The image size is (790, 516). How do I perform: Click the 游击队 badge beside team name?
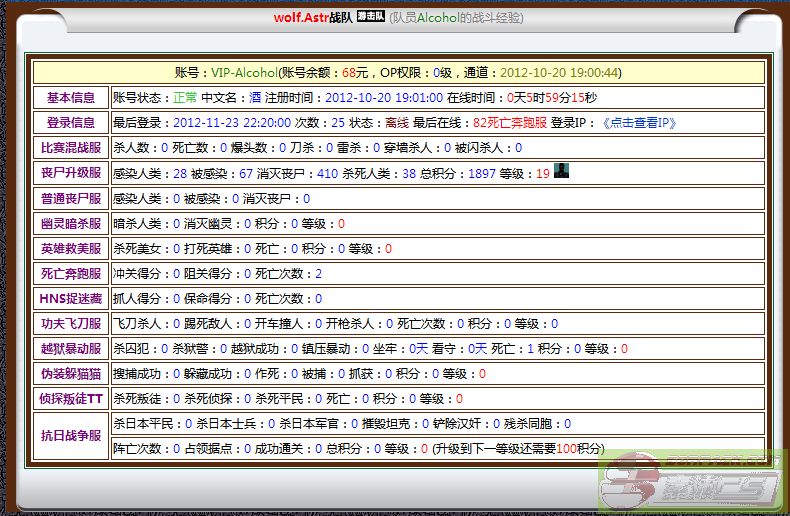(371, 17)
